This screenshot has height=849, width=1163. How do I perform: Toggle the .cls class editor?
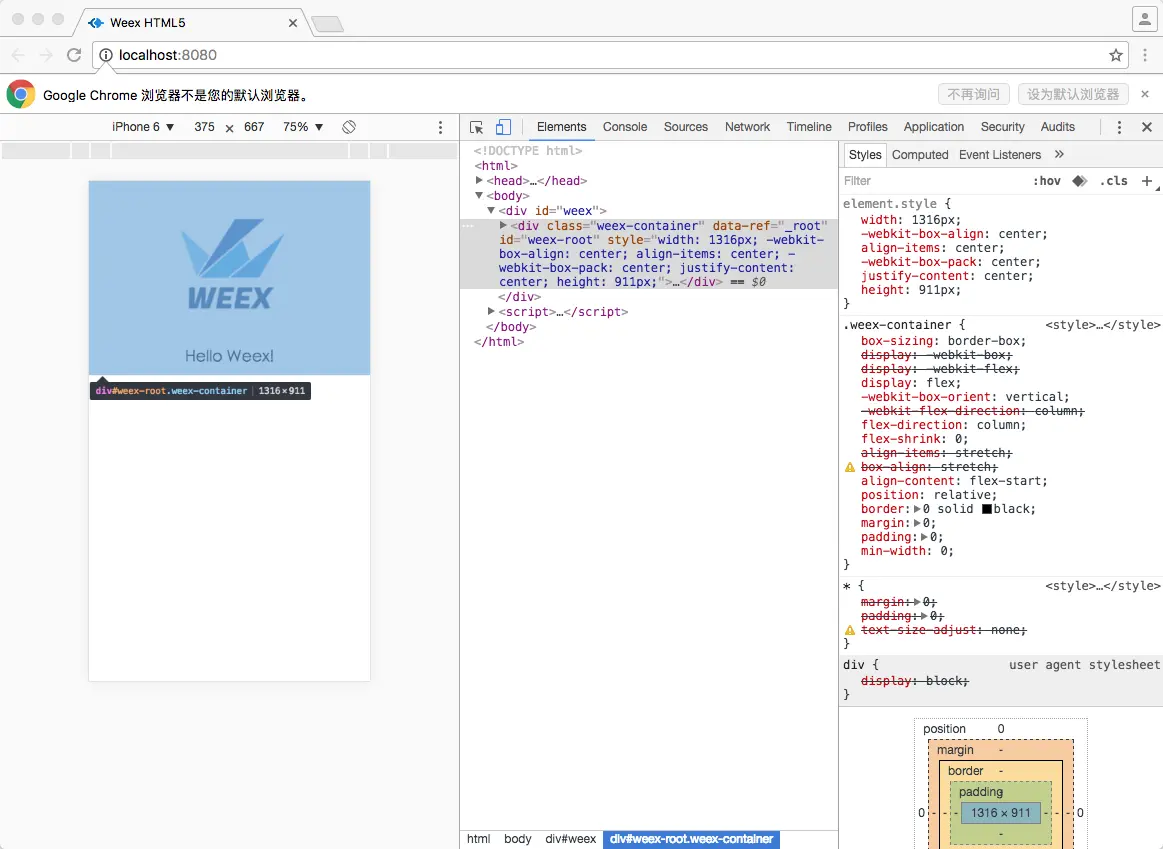[x=1114, y=181]
